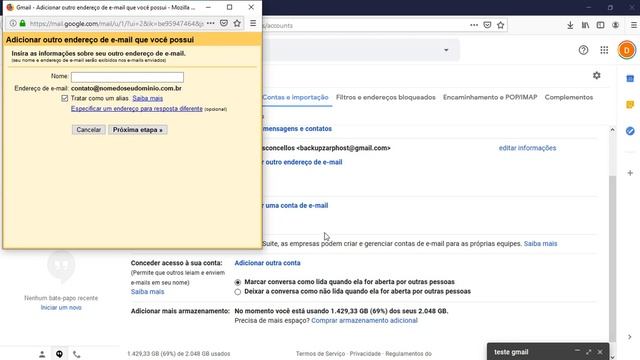Minimize the teste gmail compose window

tap(577, 351)
